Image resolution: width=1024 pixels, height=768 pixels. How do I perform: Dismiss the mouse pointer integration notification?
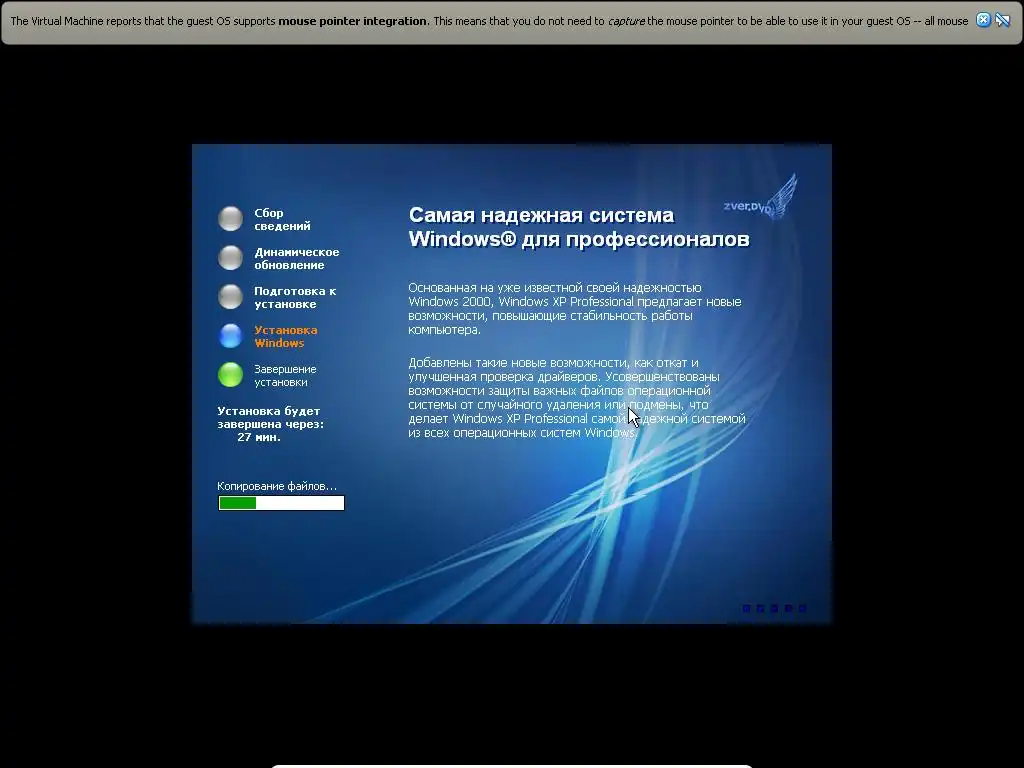[x=983, y=20]
